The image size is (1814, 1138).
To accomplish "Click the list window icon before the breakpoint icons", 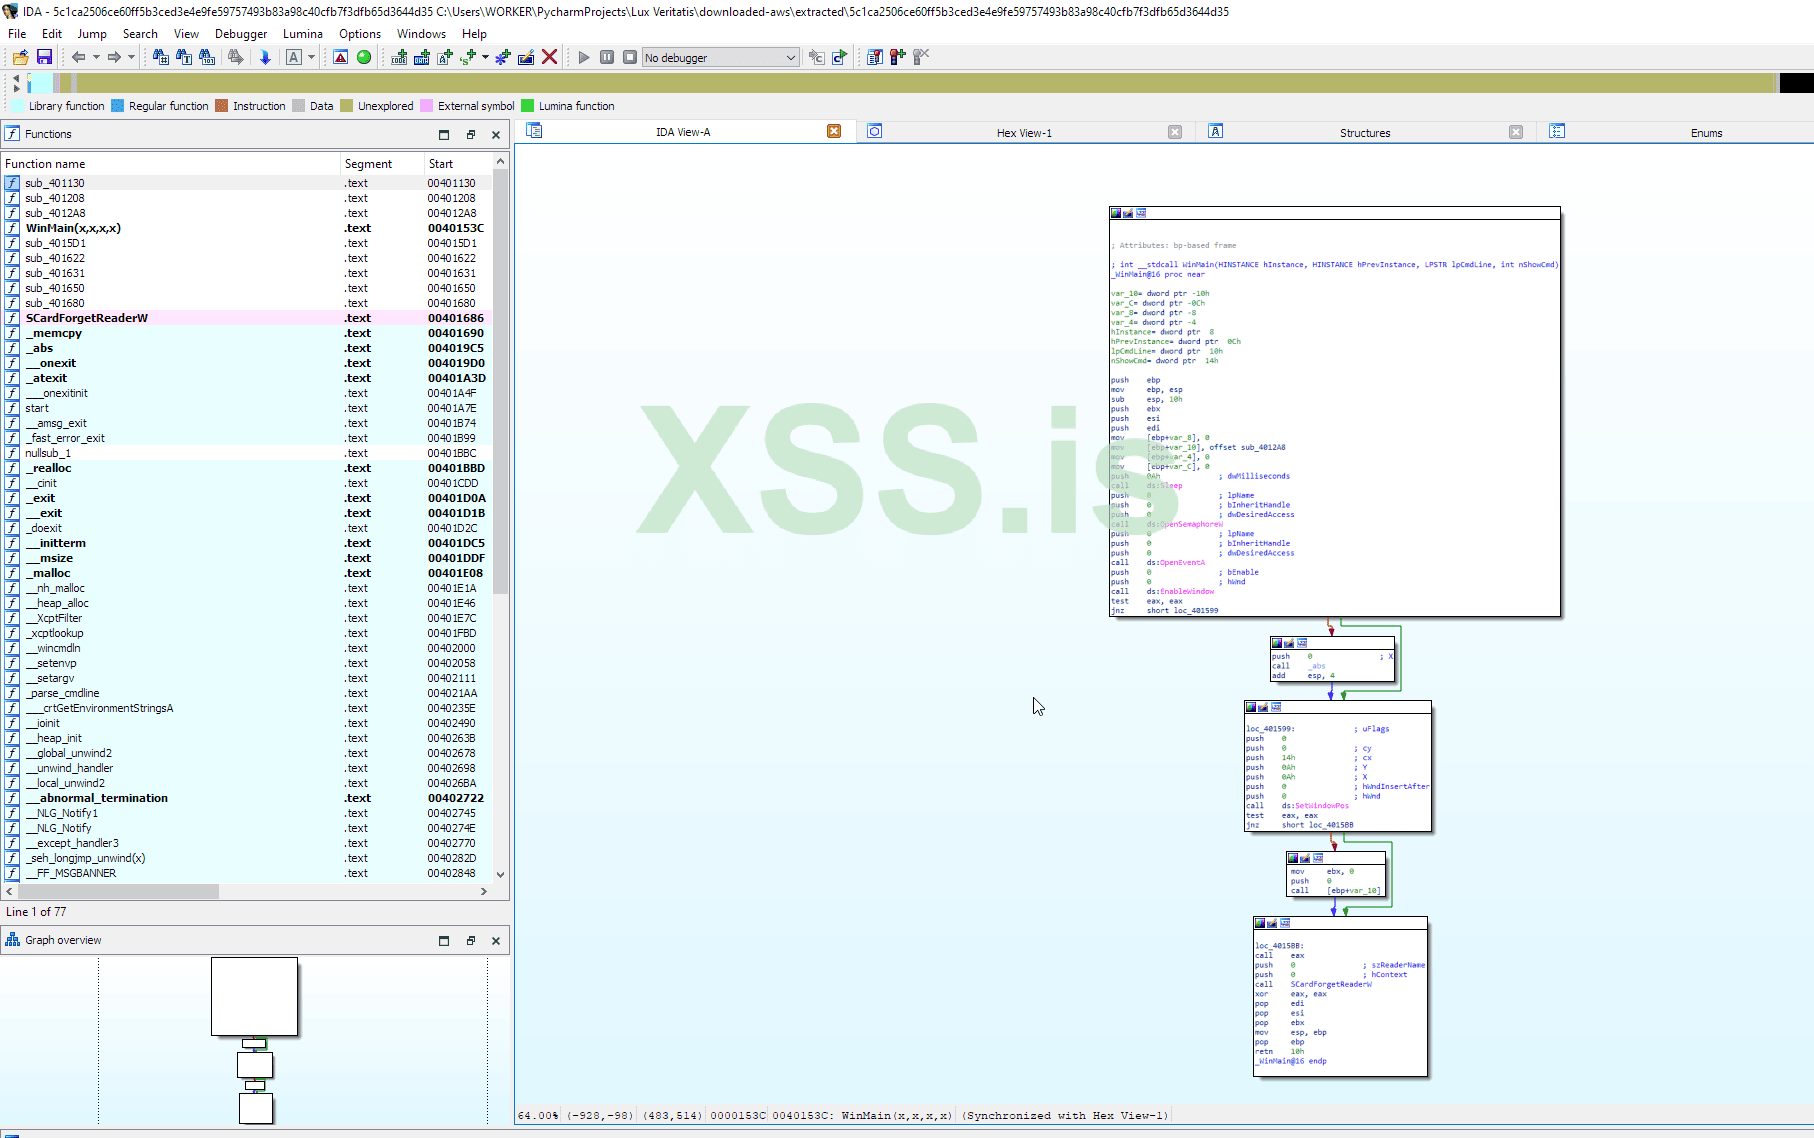I will coord(875,57).
